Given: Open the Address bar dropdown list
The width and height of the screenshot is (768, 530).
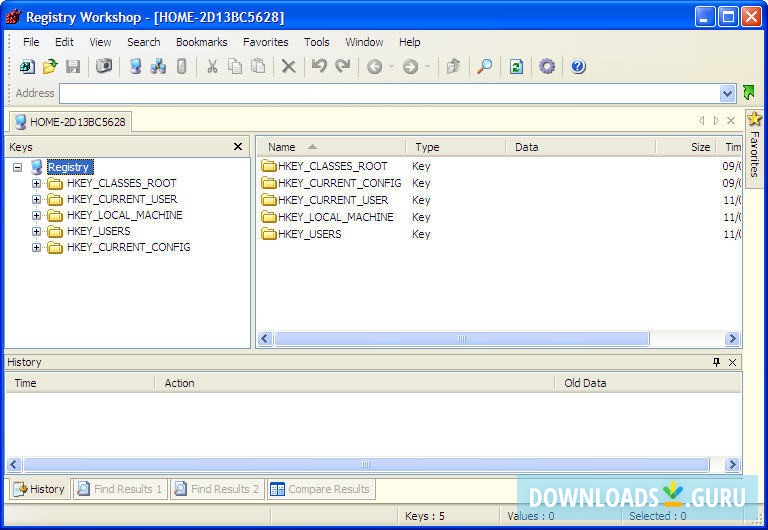Looking at the screenshot, I should click(727, 93).
